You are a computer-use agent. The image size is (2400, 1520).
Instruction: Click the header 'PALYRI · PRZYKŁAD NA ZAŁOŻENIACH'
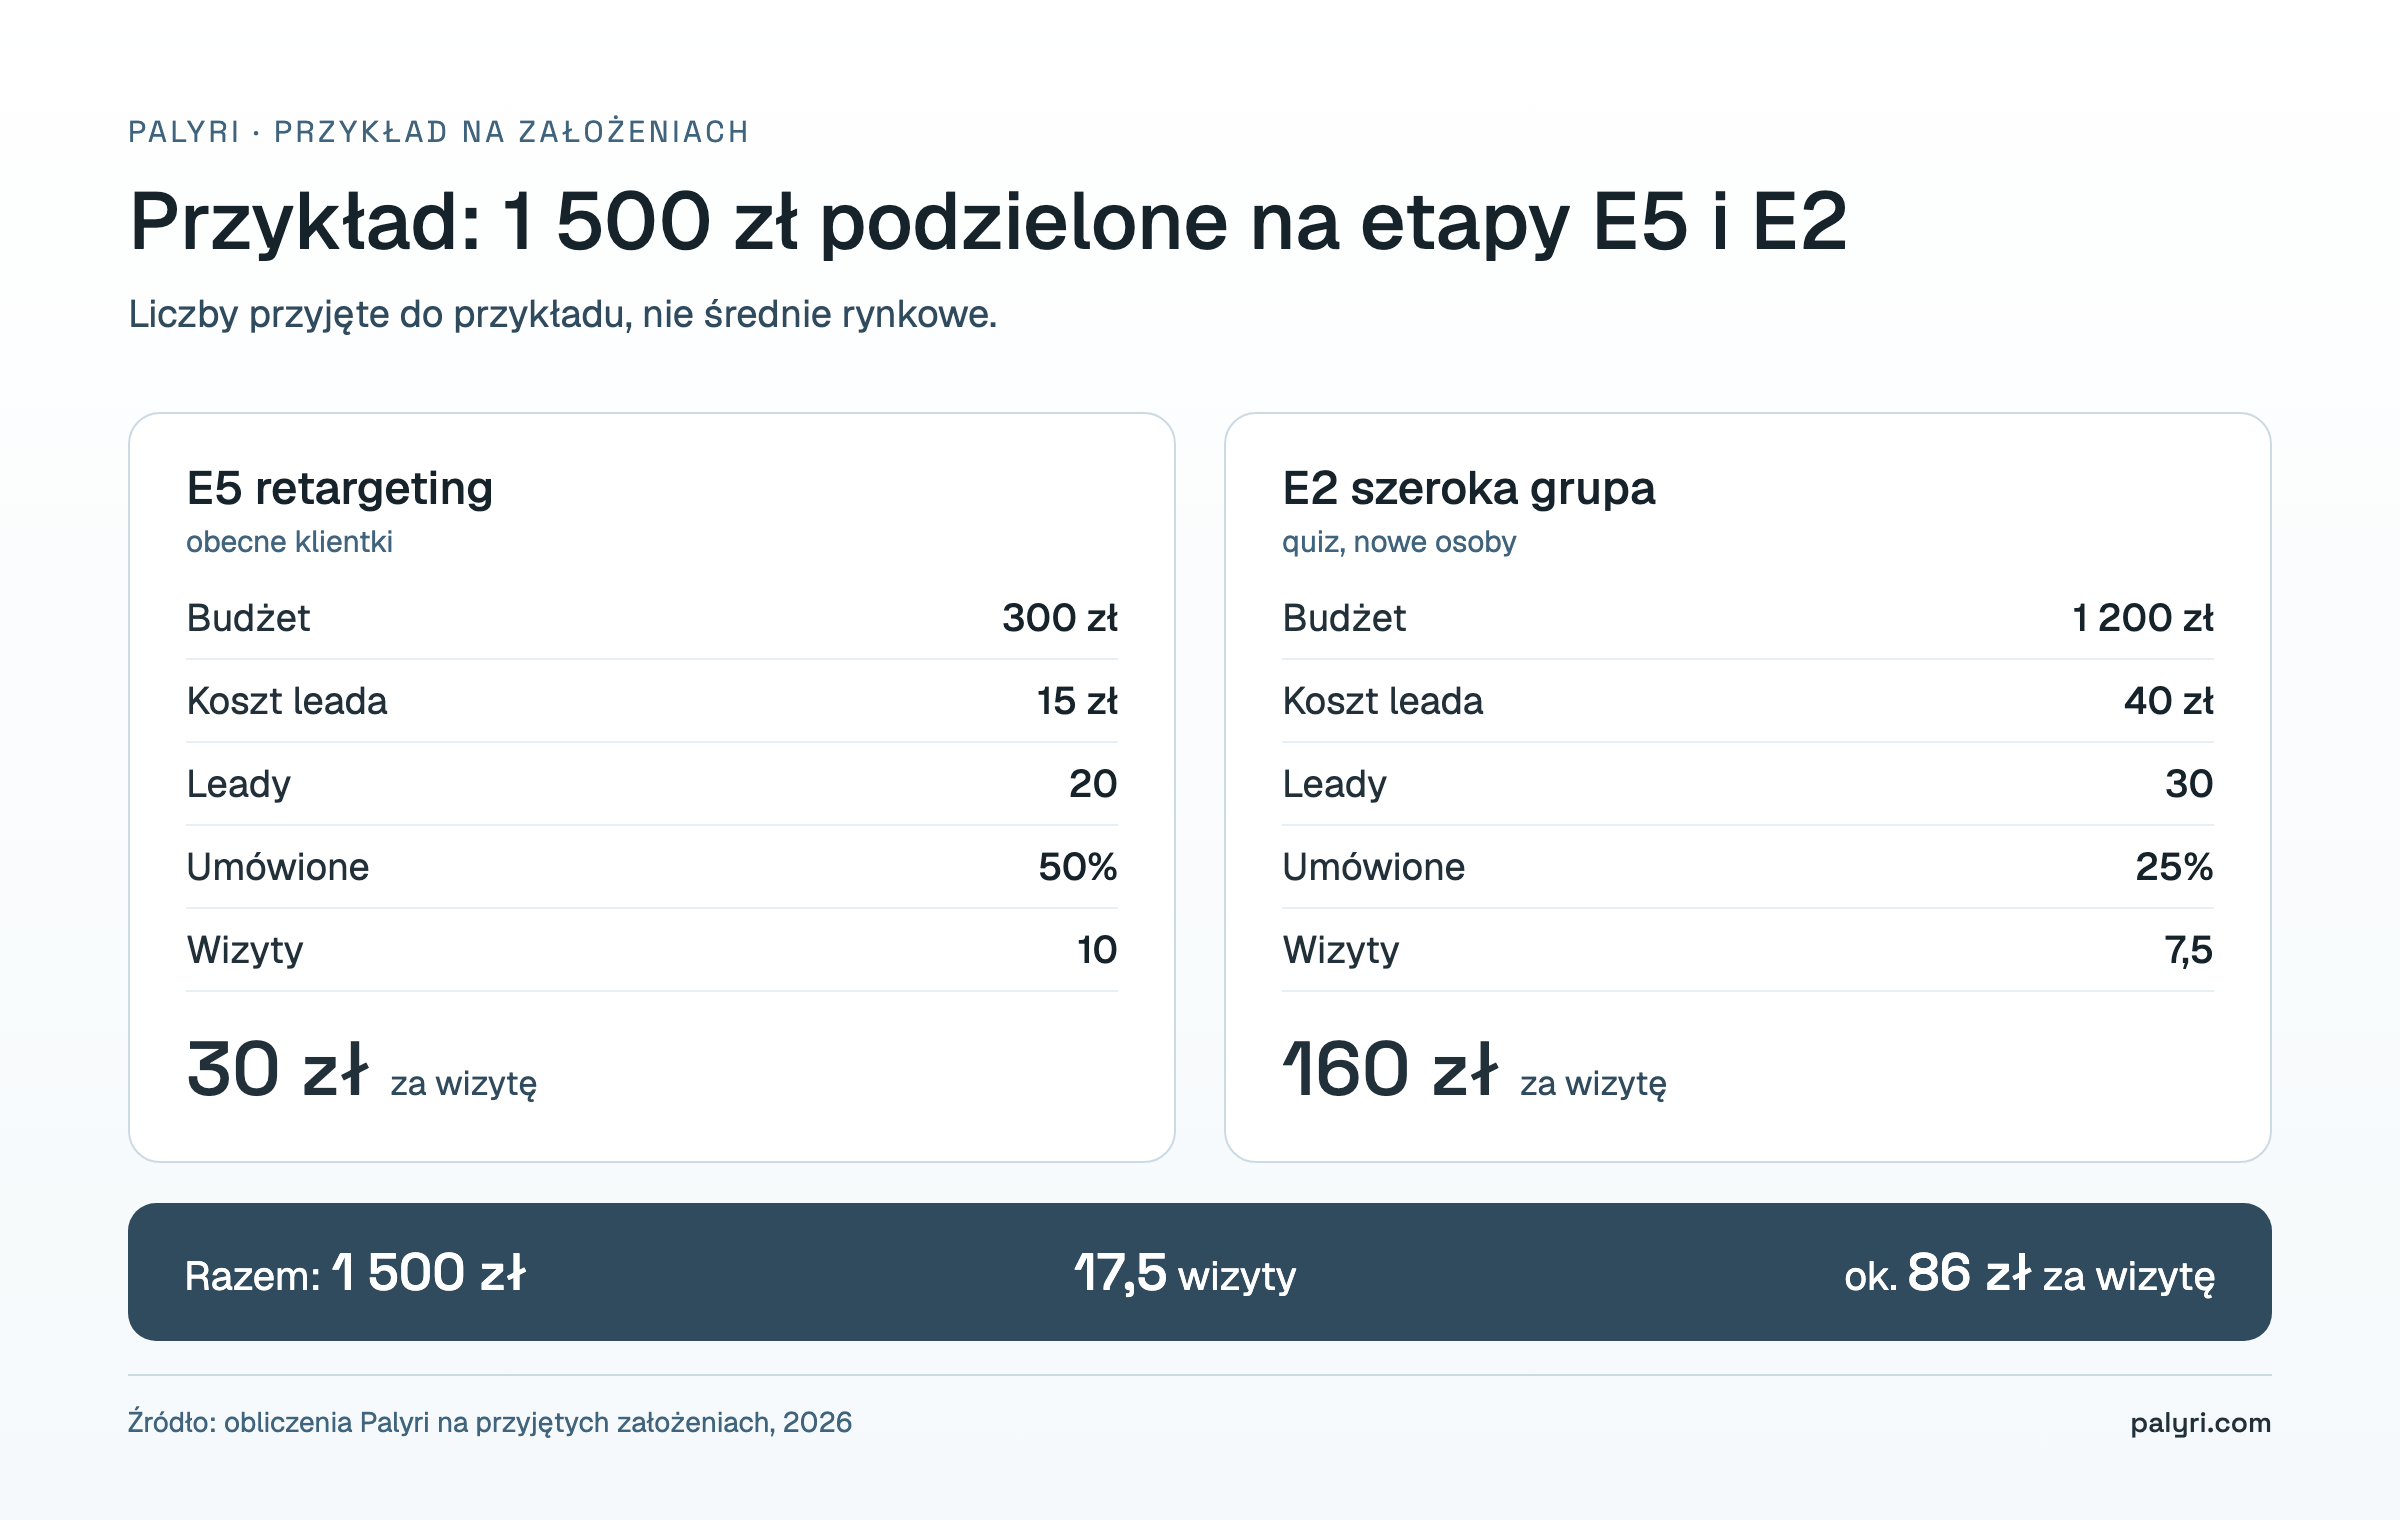[438, 132]
